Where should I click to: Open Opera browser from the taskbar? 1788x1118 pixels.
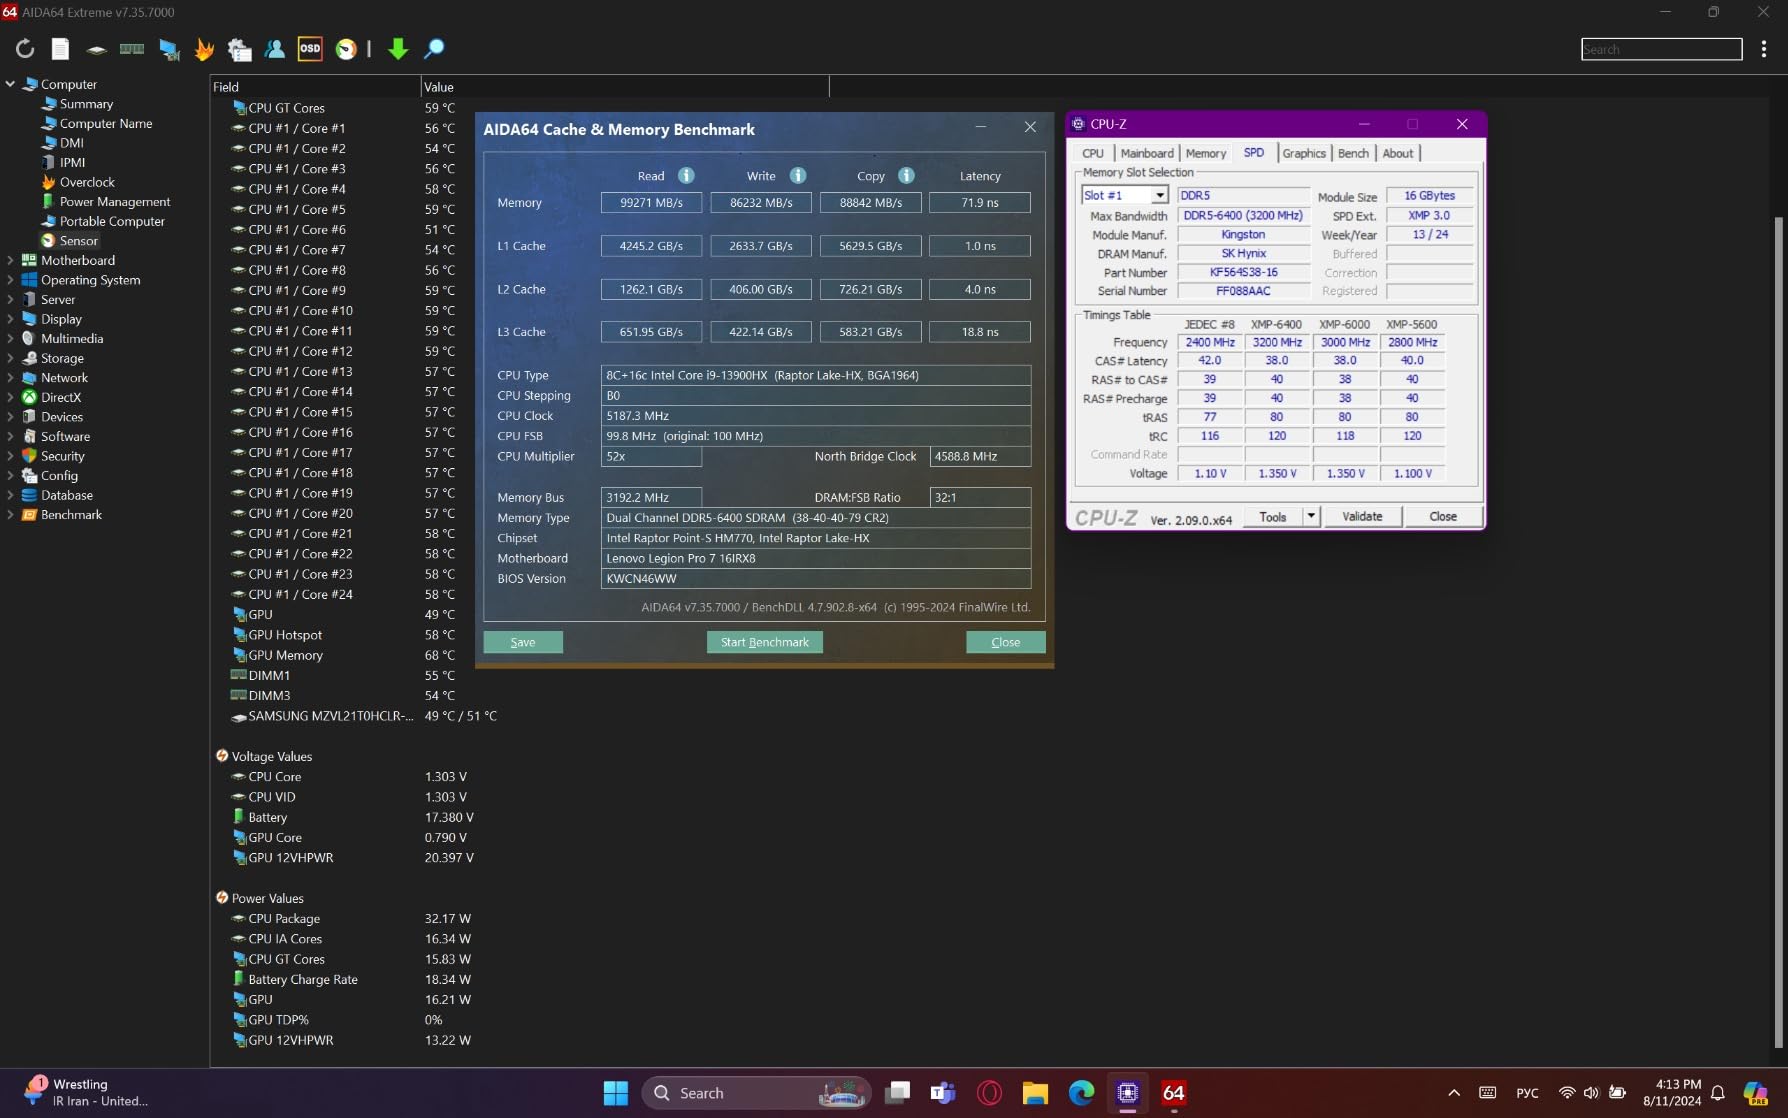(x=989, y=1093)
